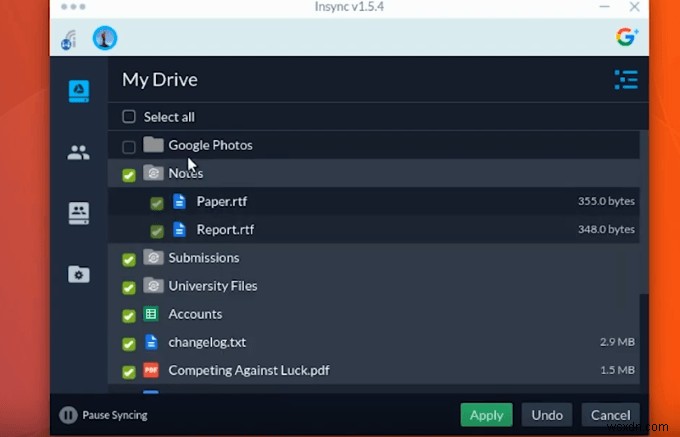Click the Pause Syncing icon
This screenshot has width=680, height=437.
point(68,415)
